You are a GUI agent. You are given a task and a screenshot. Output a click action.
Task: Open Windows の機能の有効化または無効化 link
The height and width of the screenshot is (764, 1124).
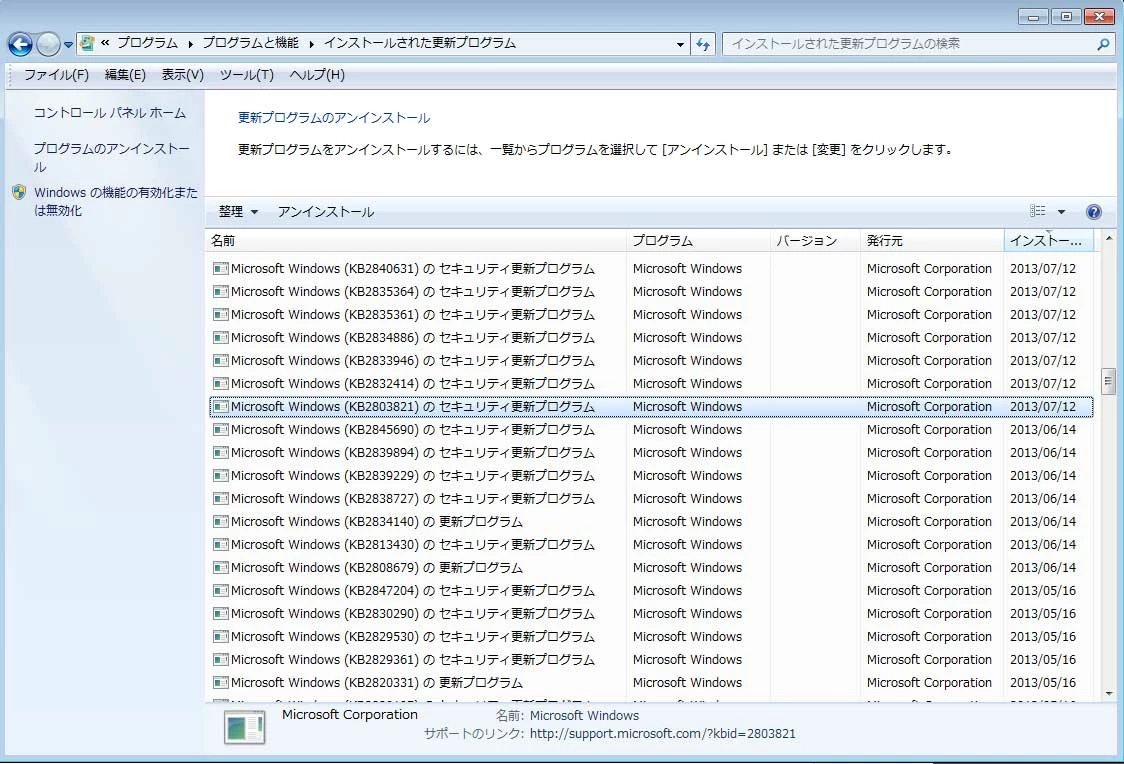(x=115, y=201)
